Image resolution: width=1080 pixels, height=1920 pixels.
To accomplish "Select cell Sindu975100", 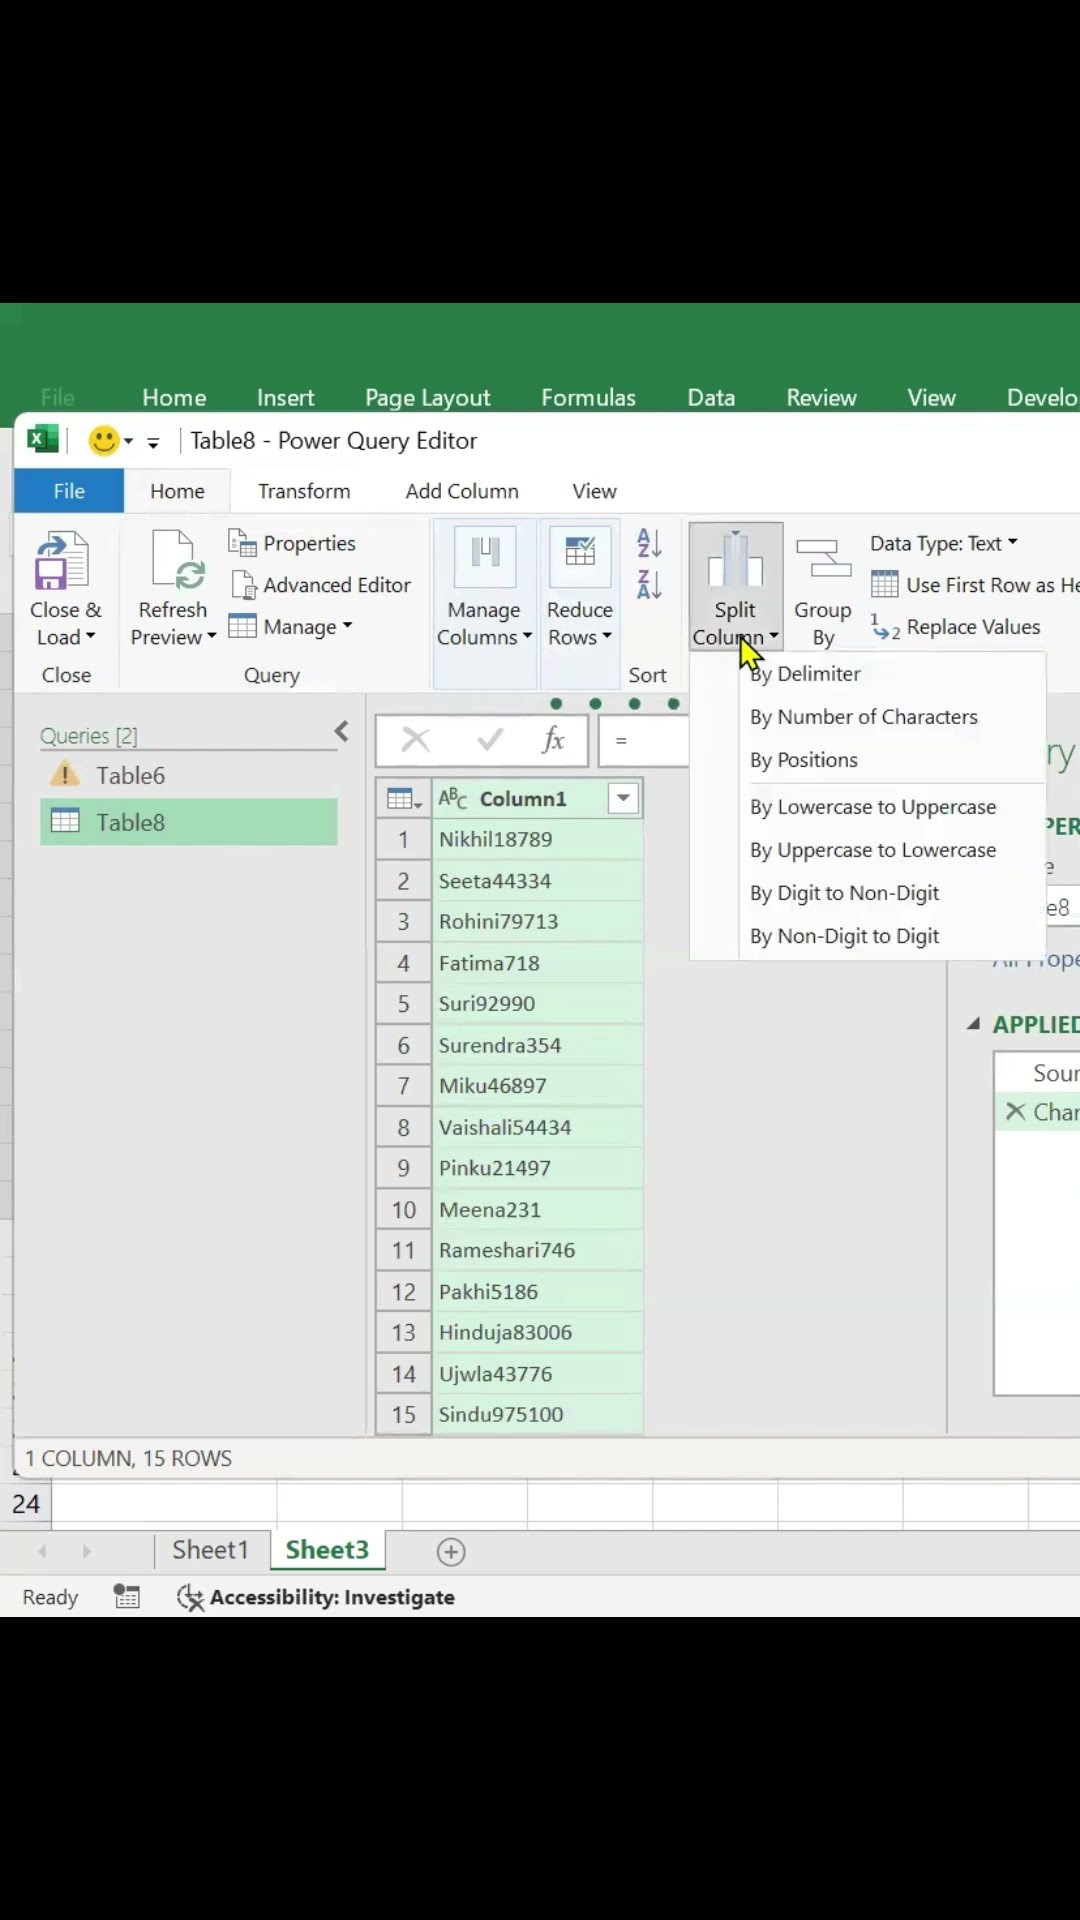I will click(x=537, y=1414).
